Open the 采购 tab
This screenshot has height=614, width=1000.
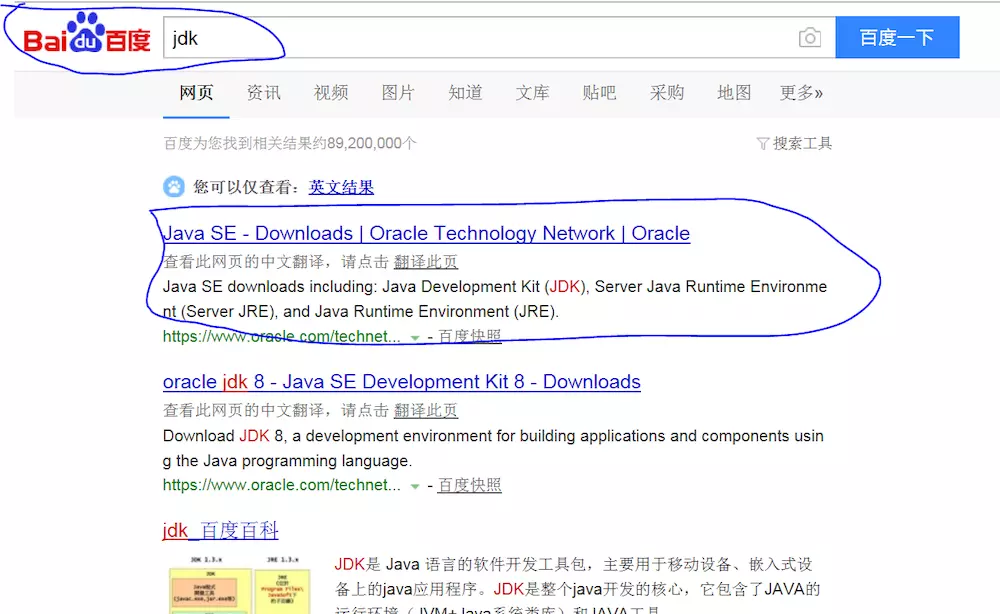tap(667, 93)
